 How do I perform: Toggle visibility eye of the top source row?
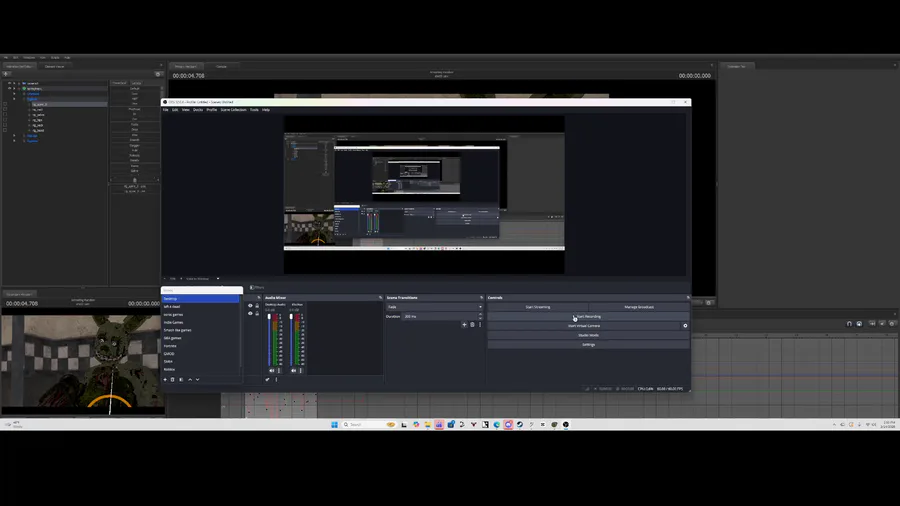pos(250,306)
